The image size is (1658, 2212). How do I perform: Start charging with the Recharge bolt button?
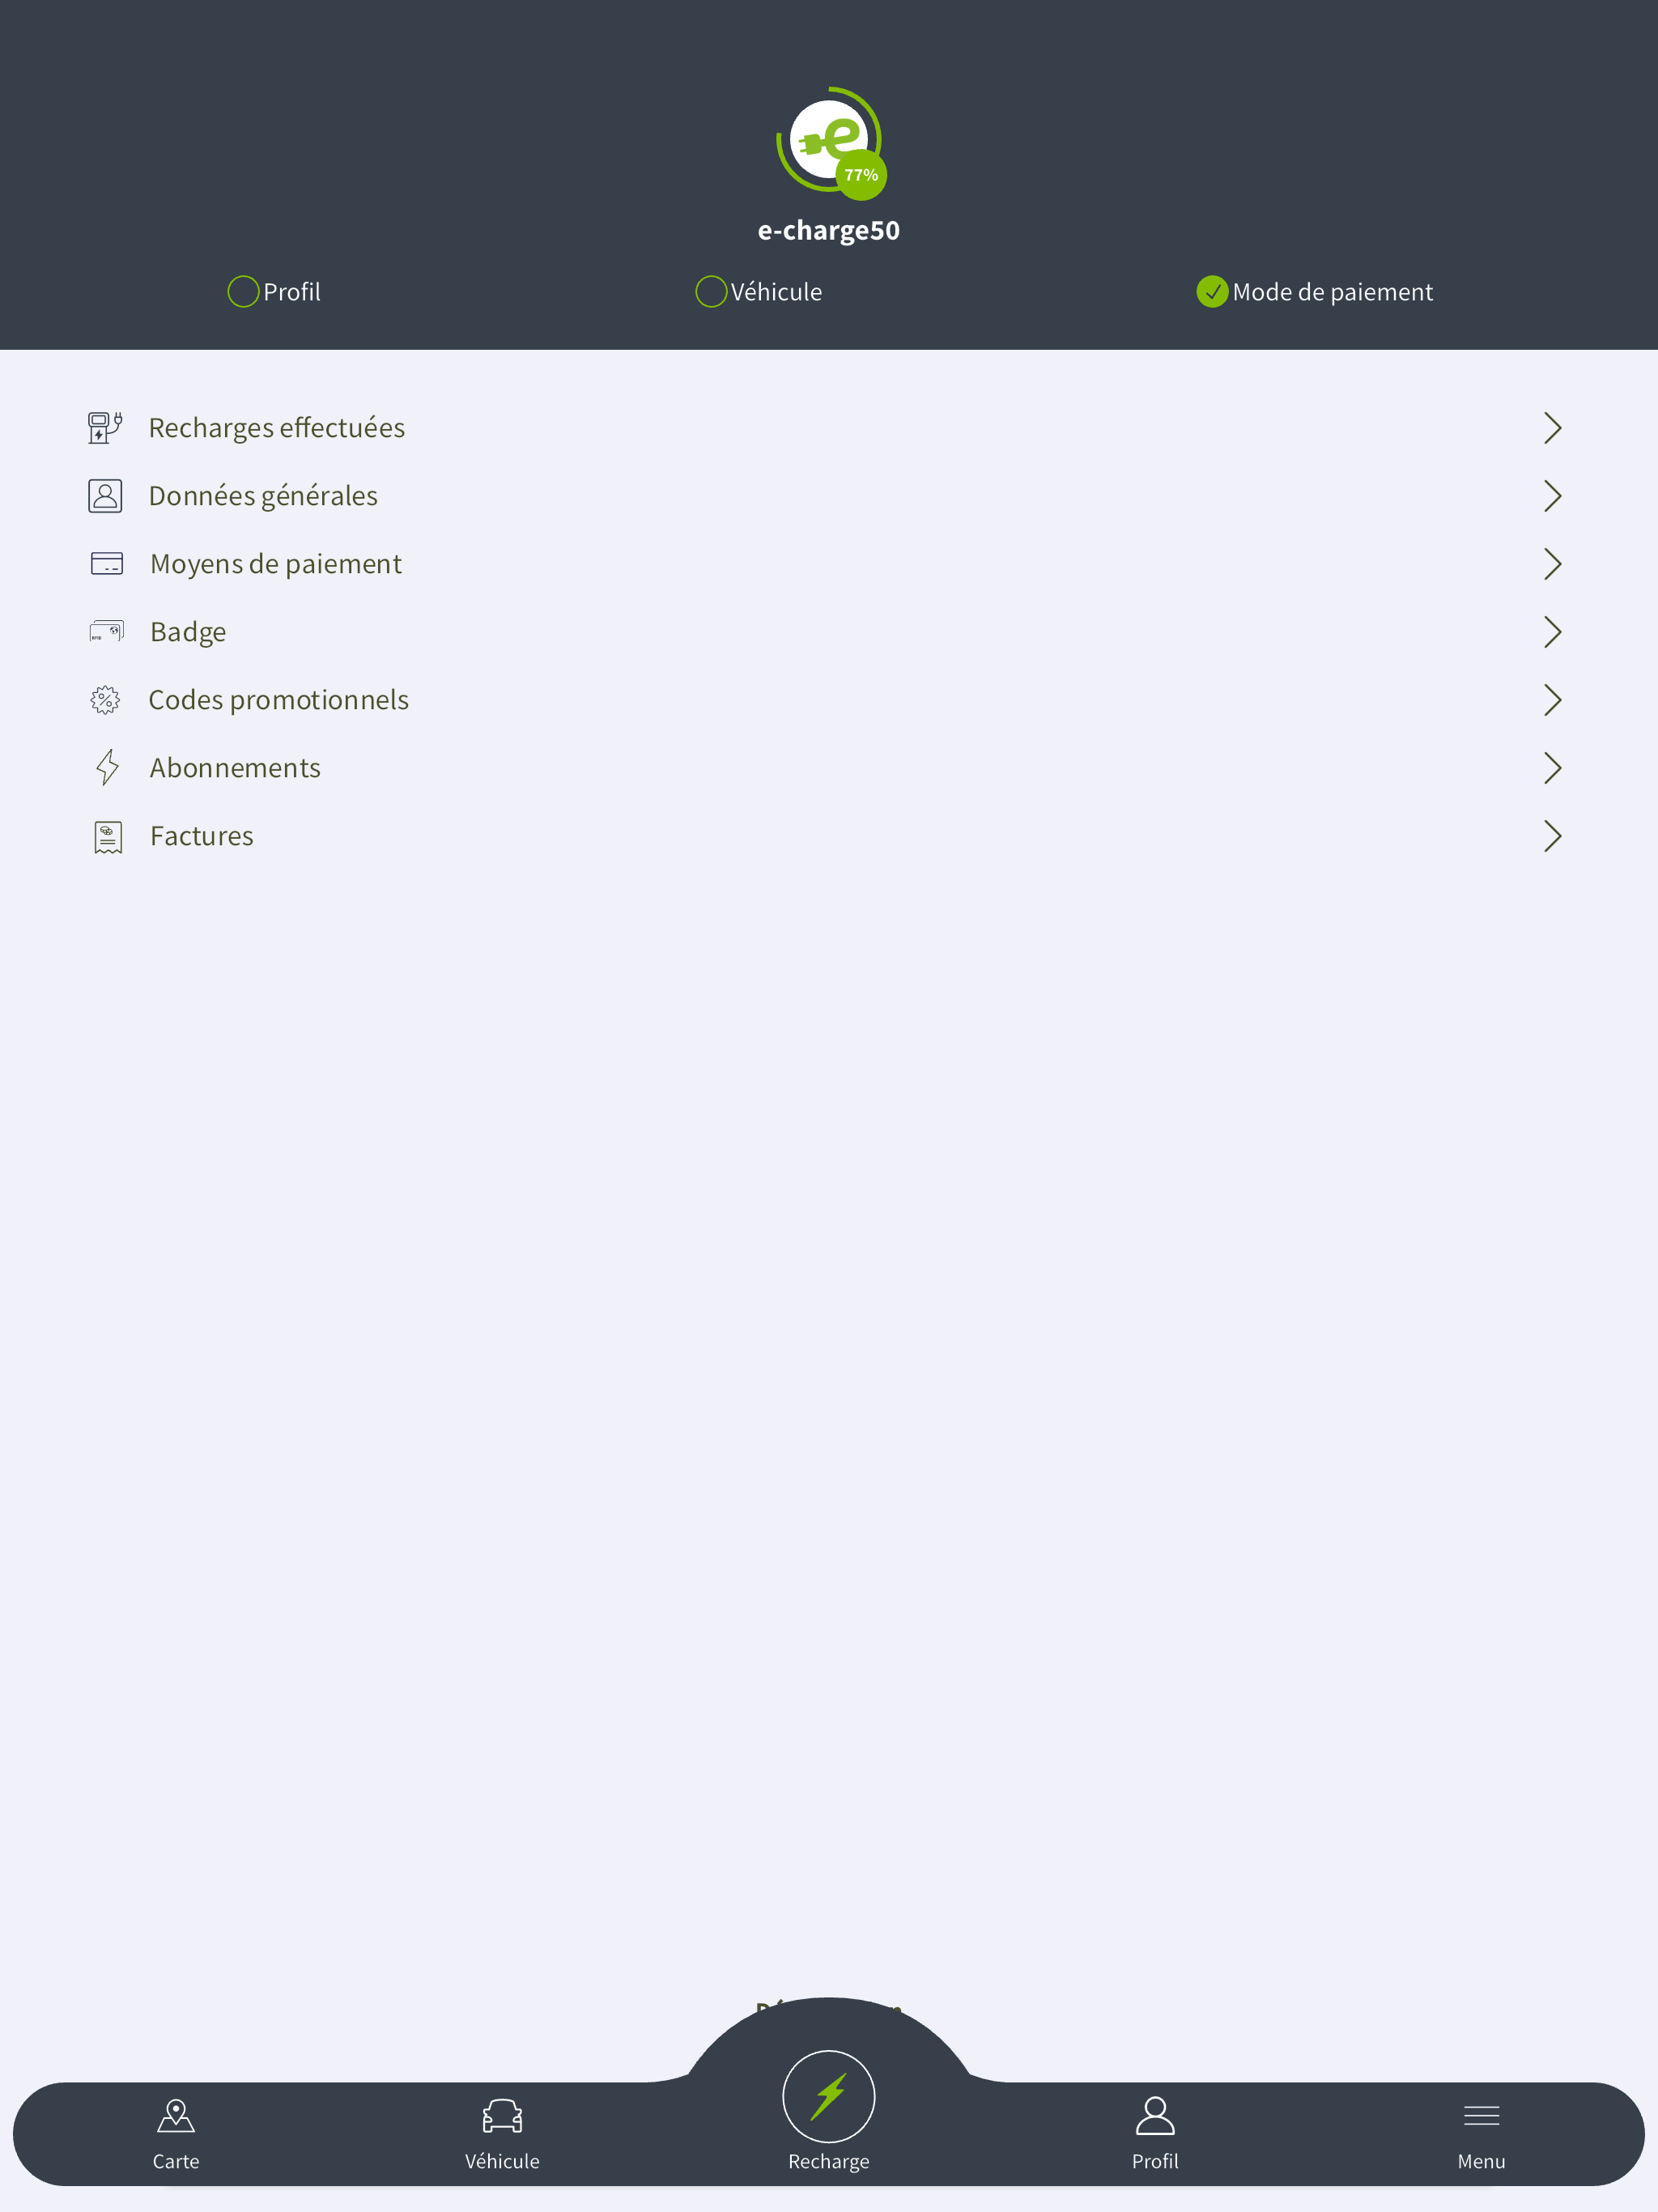coord(828,2097)
